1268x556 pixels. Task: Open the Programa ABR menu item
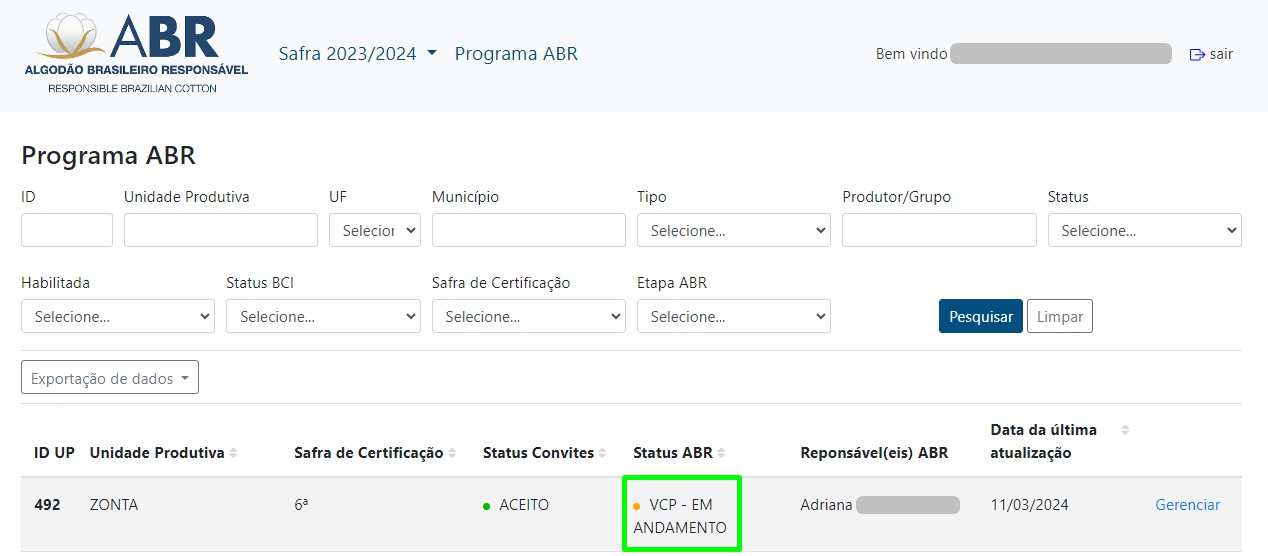516,54
